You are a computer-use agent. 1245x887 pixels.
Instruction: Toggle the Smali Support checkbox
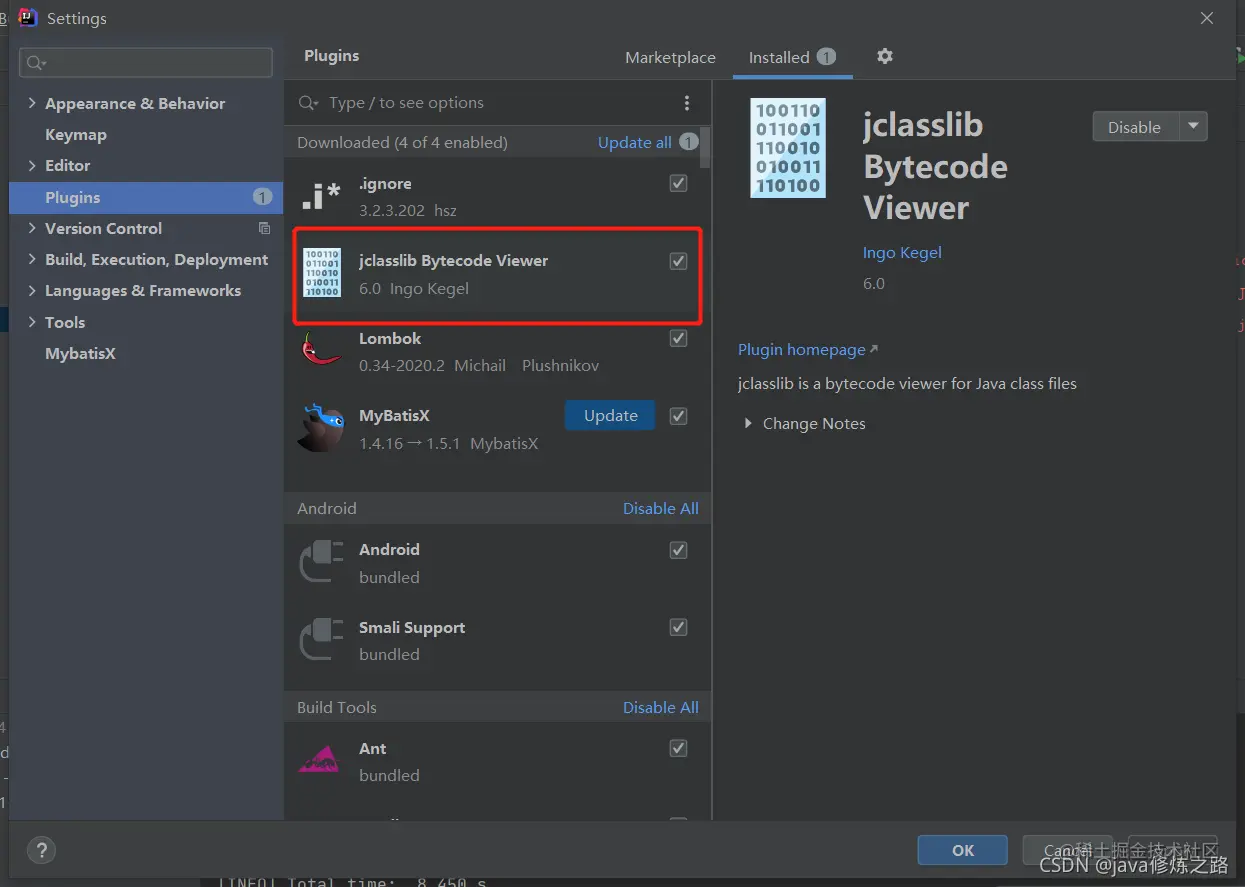click(678, 627)
